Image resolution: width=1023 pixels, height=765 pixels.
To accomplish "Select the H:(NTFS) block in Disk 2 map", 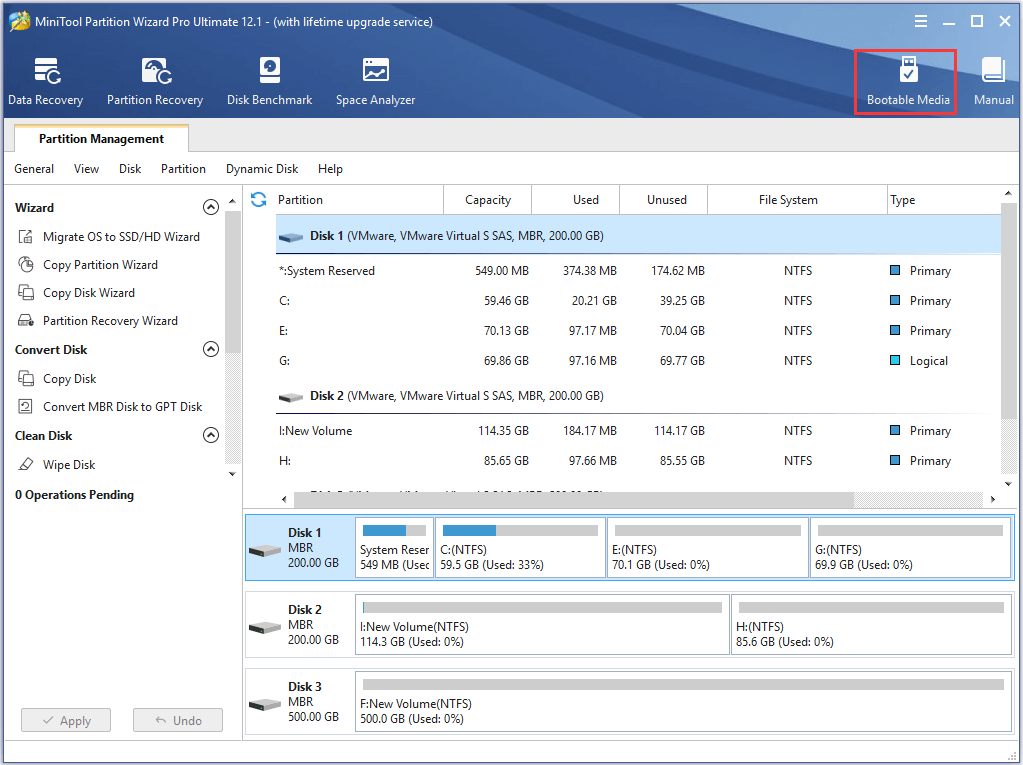I will (x=871, y=625).
